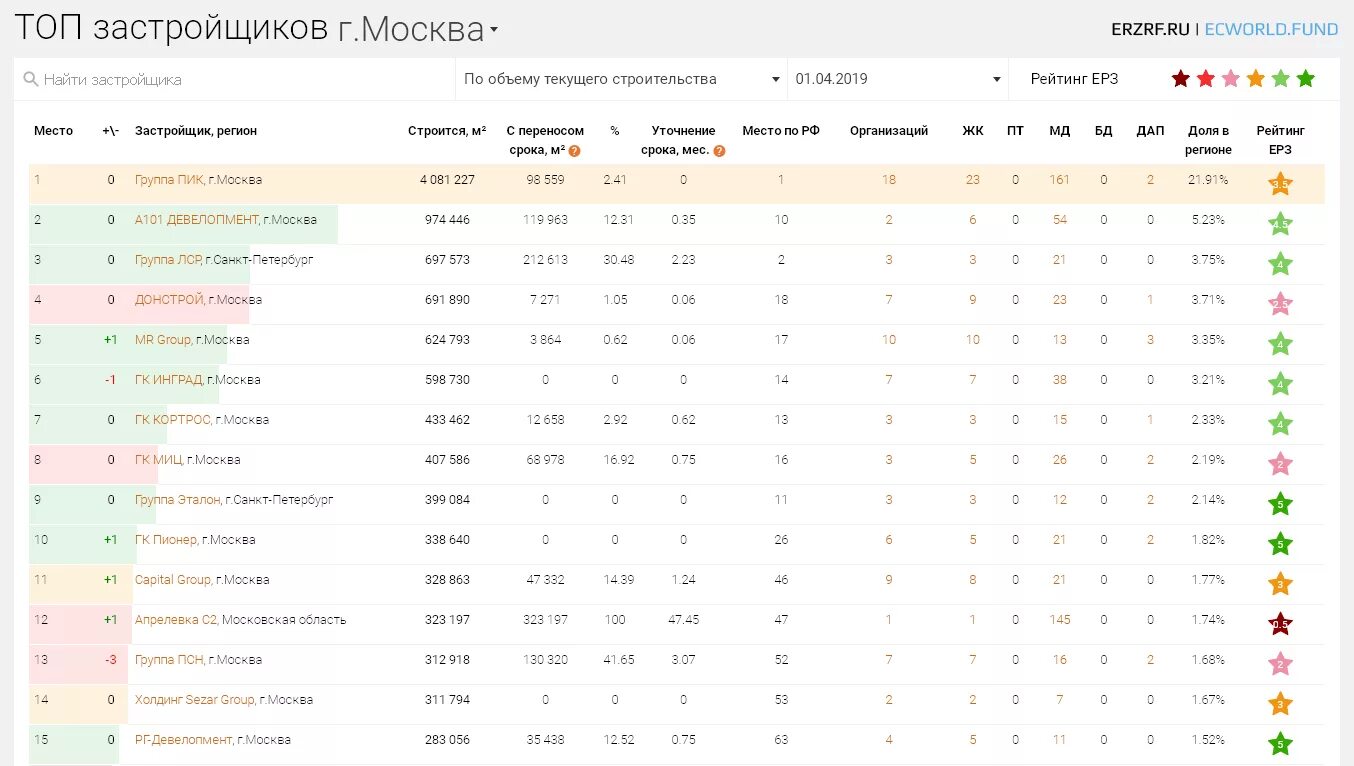Image resolution: width=1354 pixels, height=766 pixels.
Task: Focus the Найти застройщика search field
Action: [235, 79]
